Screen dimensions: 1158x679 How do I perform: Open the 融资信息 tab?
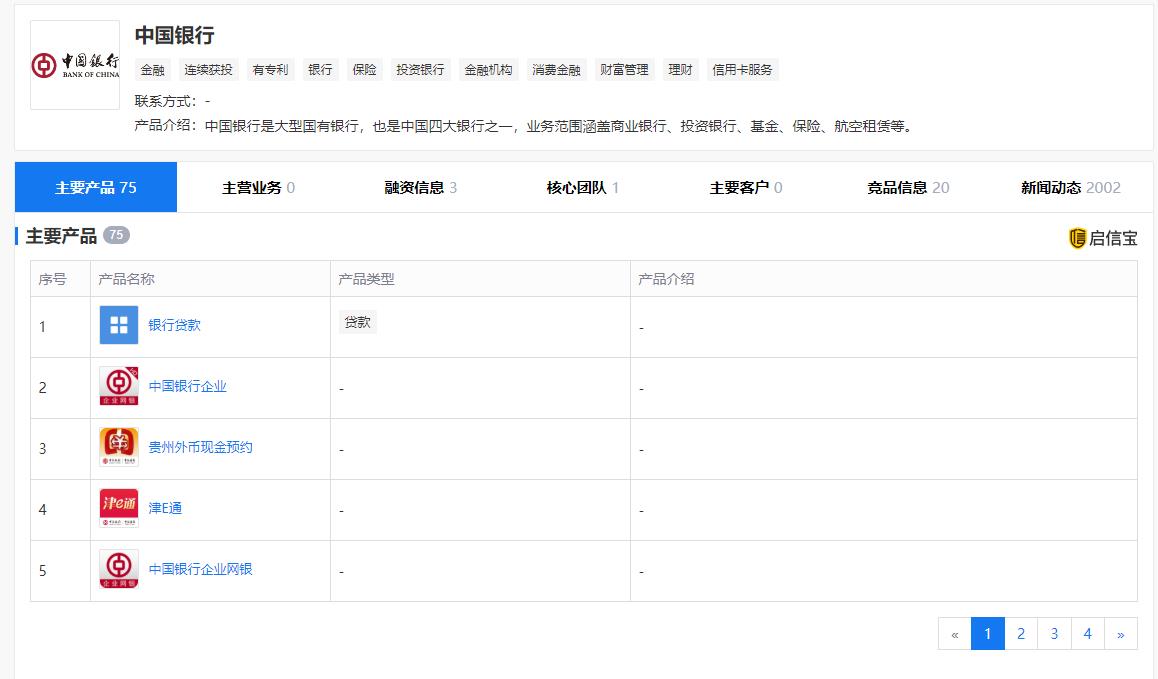421,188
